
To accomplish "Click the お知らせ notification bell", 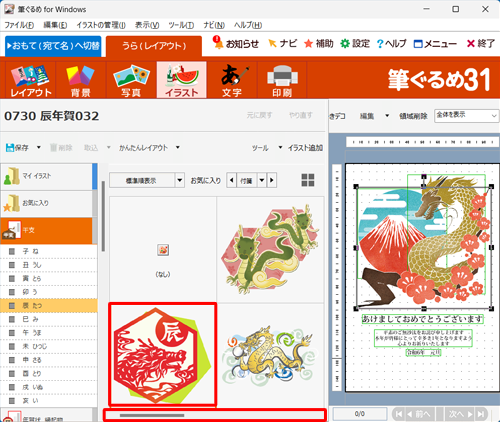I will pyautogui.click(x=236, y=43).
